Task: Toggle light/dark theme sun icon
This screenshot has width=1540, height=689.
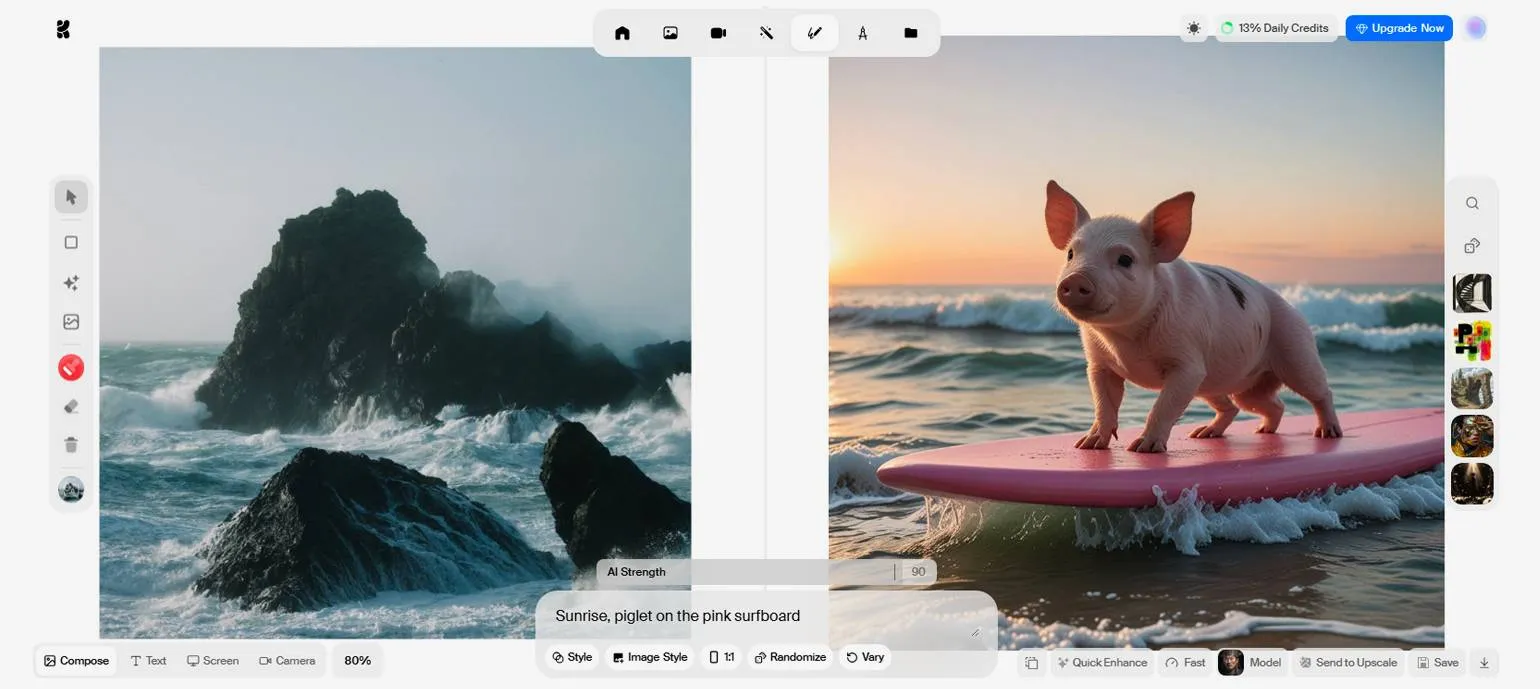Action: (x=1193, y=28)
